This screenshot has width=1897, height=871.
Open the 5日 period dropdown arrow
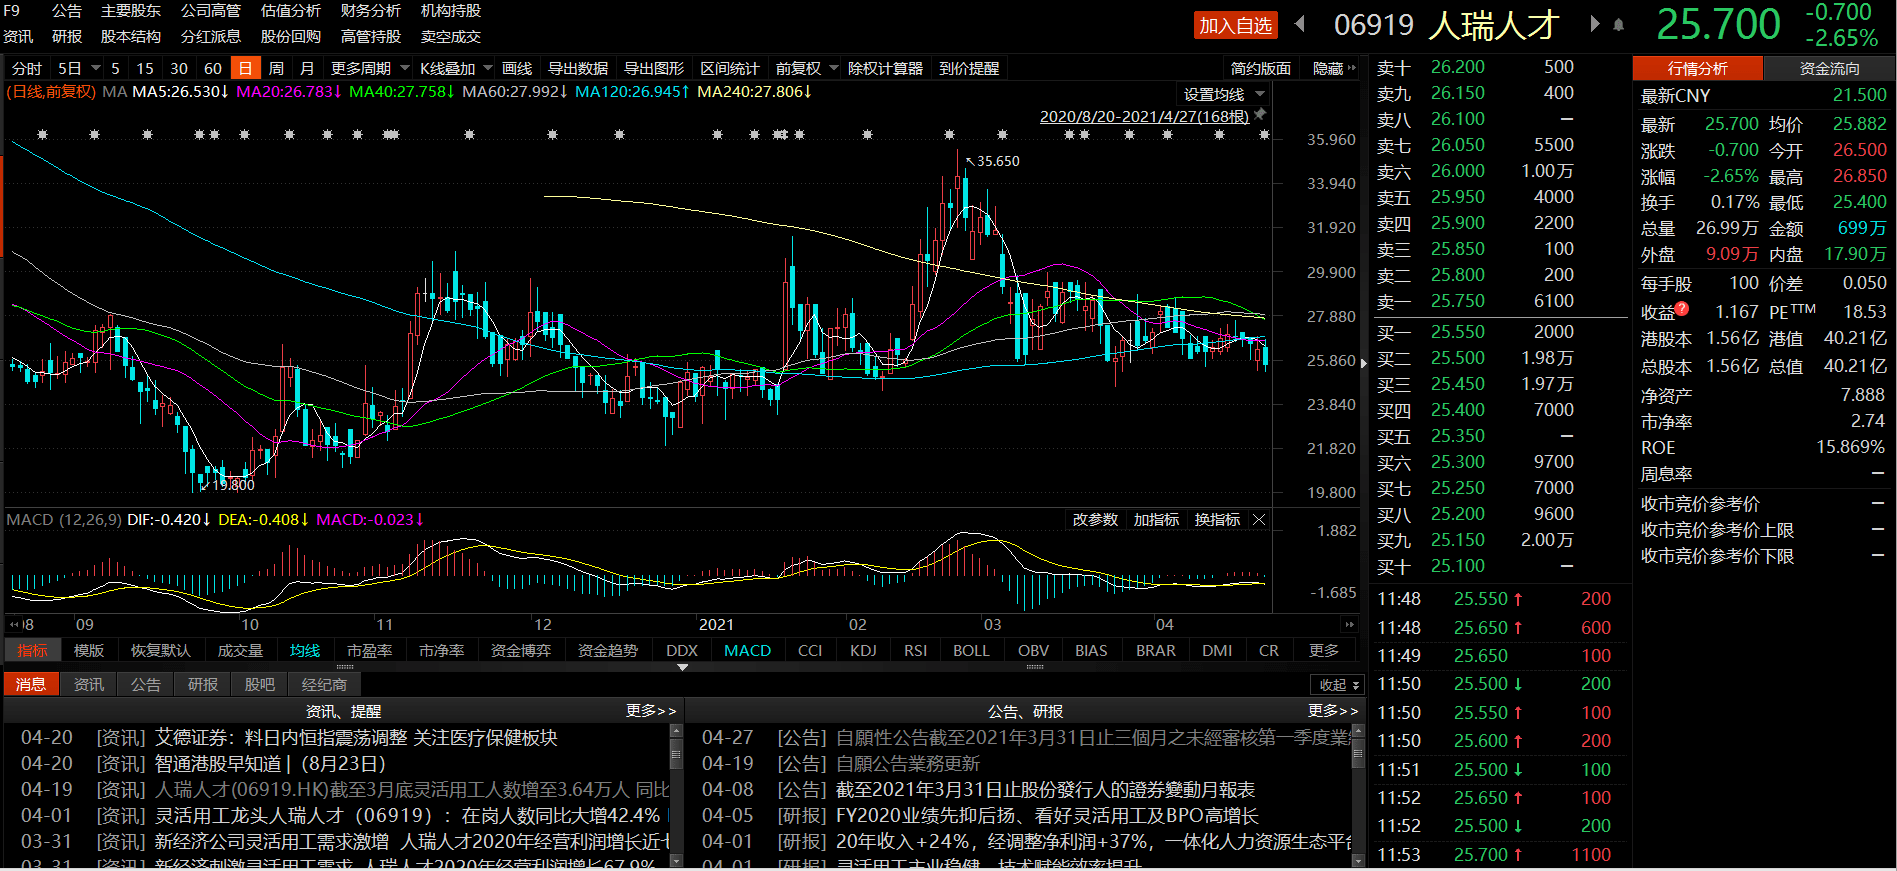[x=96, y=68]
